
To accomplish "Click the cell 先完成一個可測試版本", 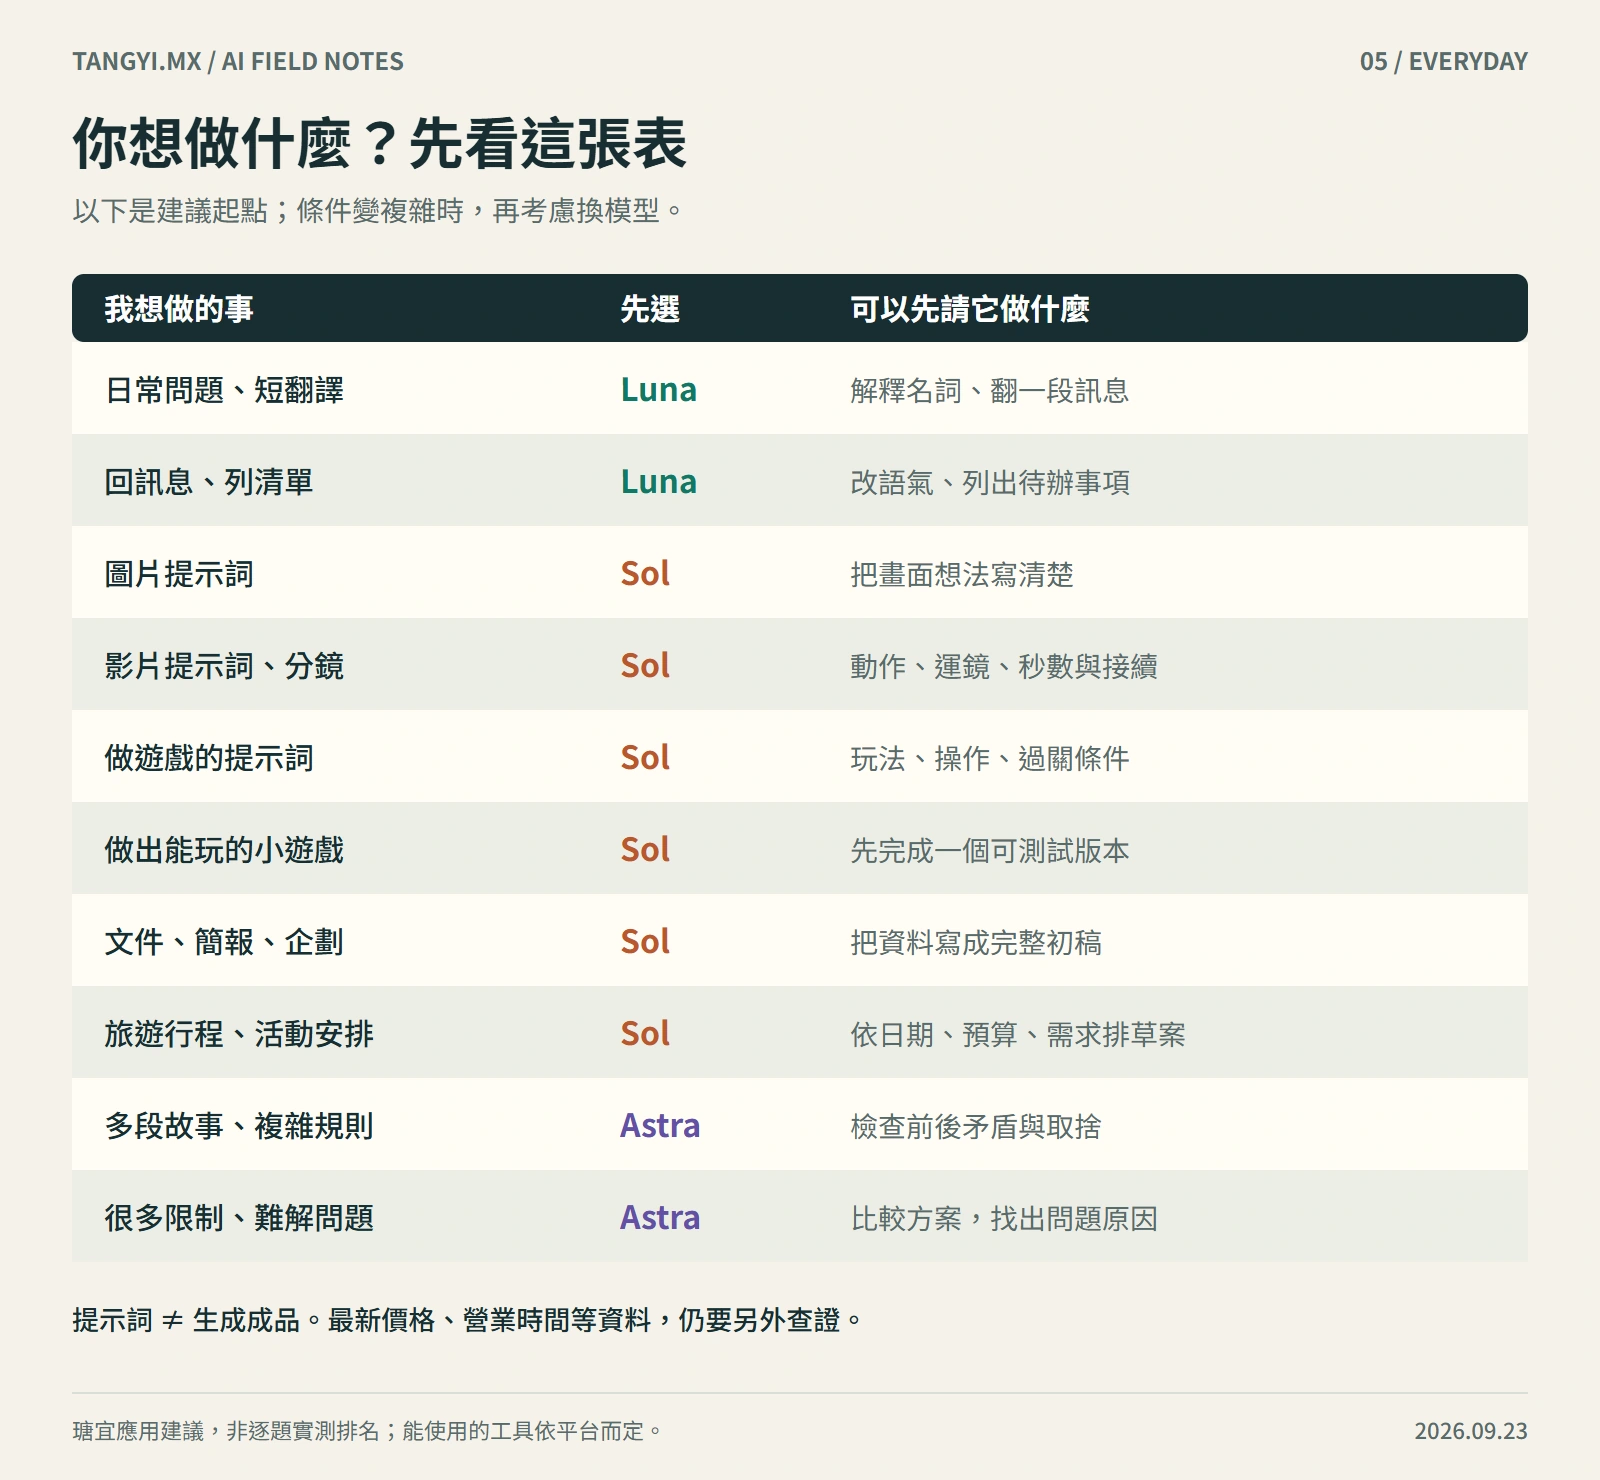I will pos(990,851).
